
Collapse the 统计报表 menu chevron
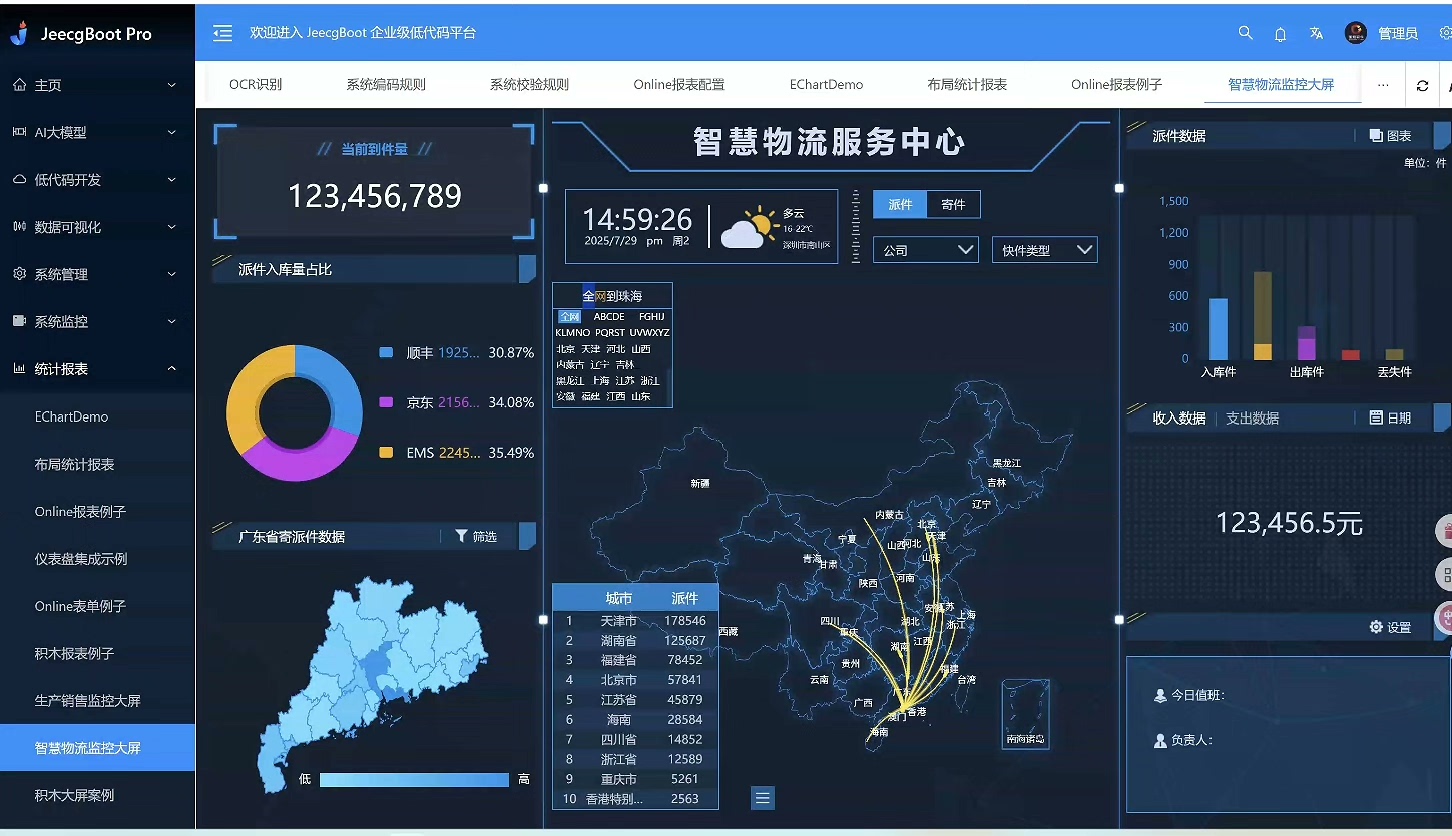click(x=172, y=369)
